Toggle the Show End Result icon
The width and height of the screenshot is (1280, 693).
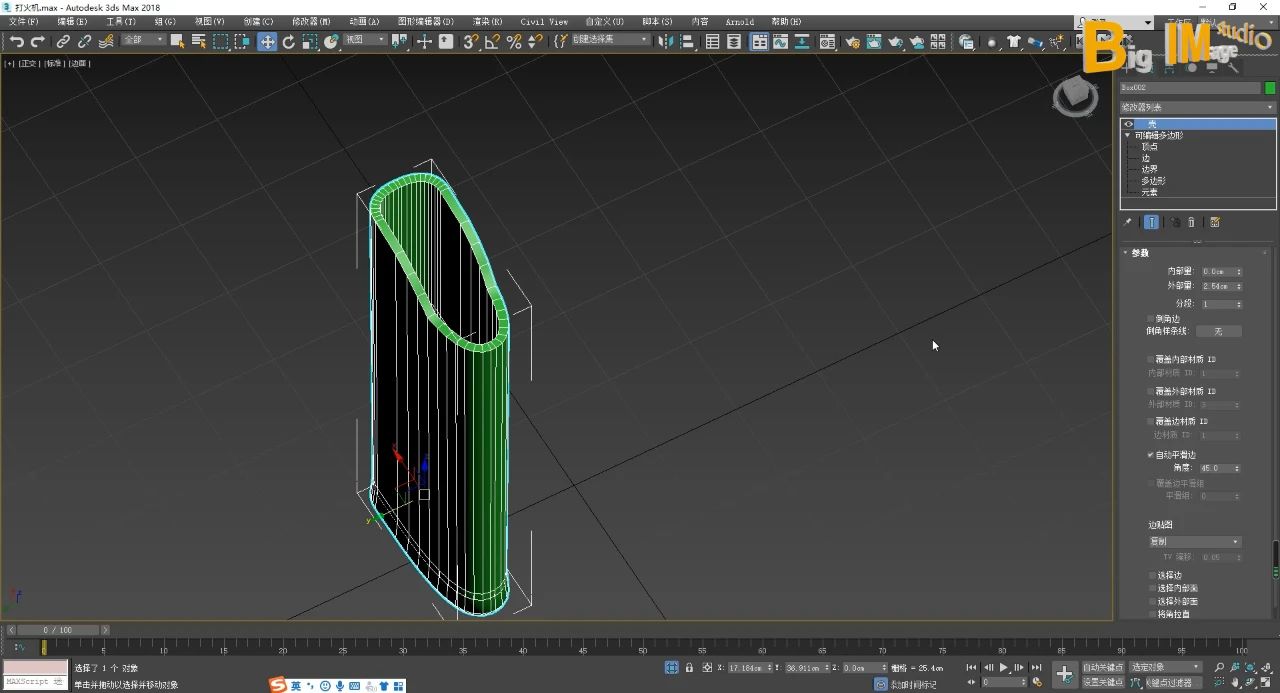point(1152,222)
